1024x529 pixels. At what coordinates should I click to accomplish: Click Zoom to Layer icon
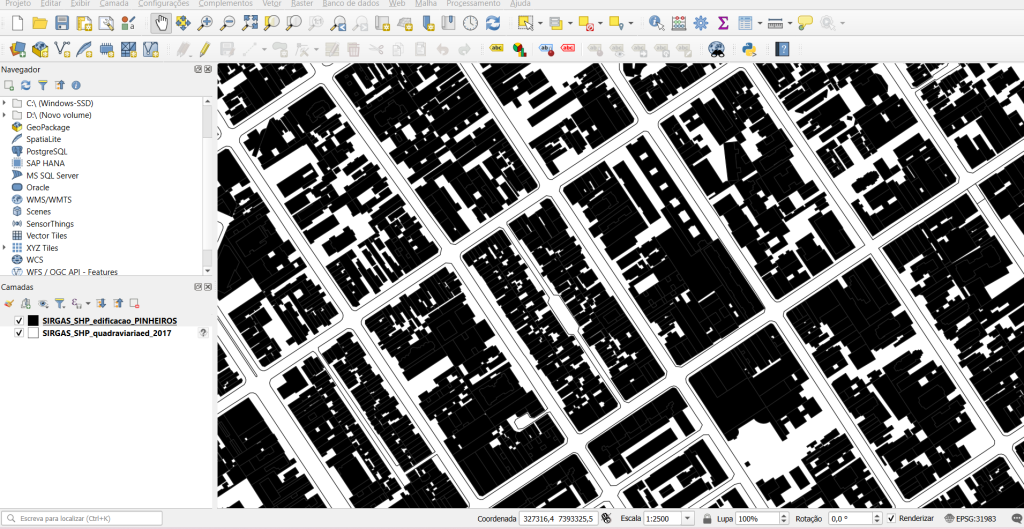[294, 24]
